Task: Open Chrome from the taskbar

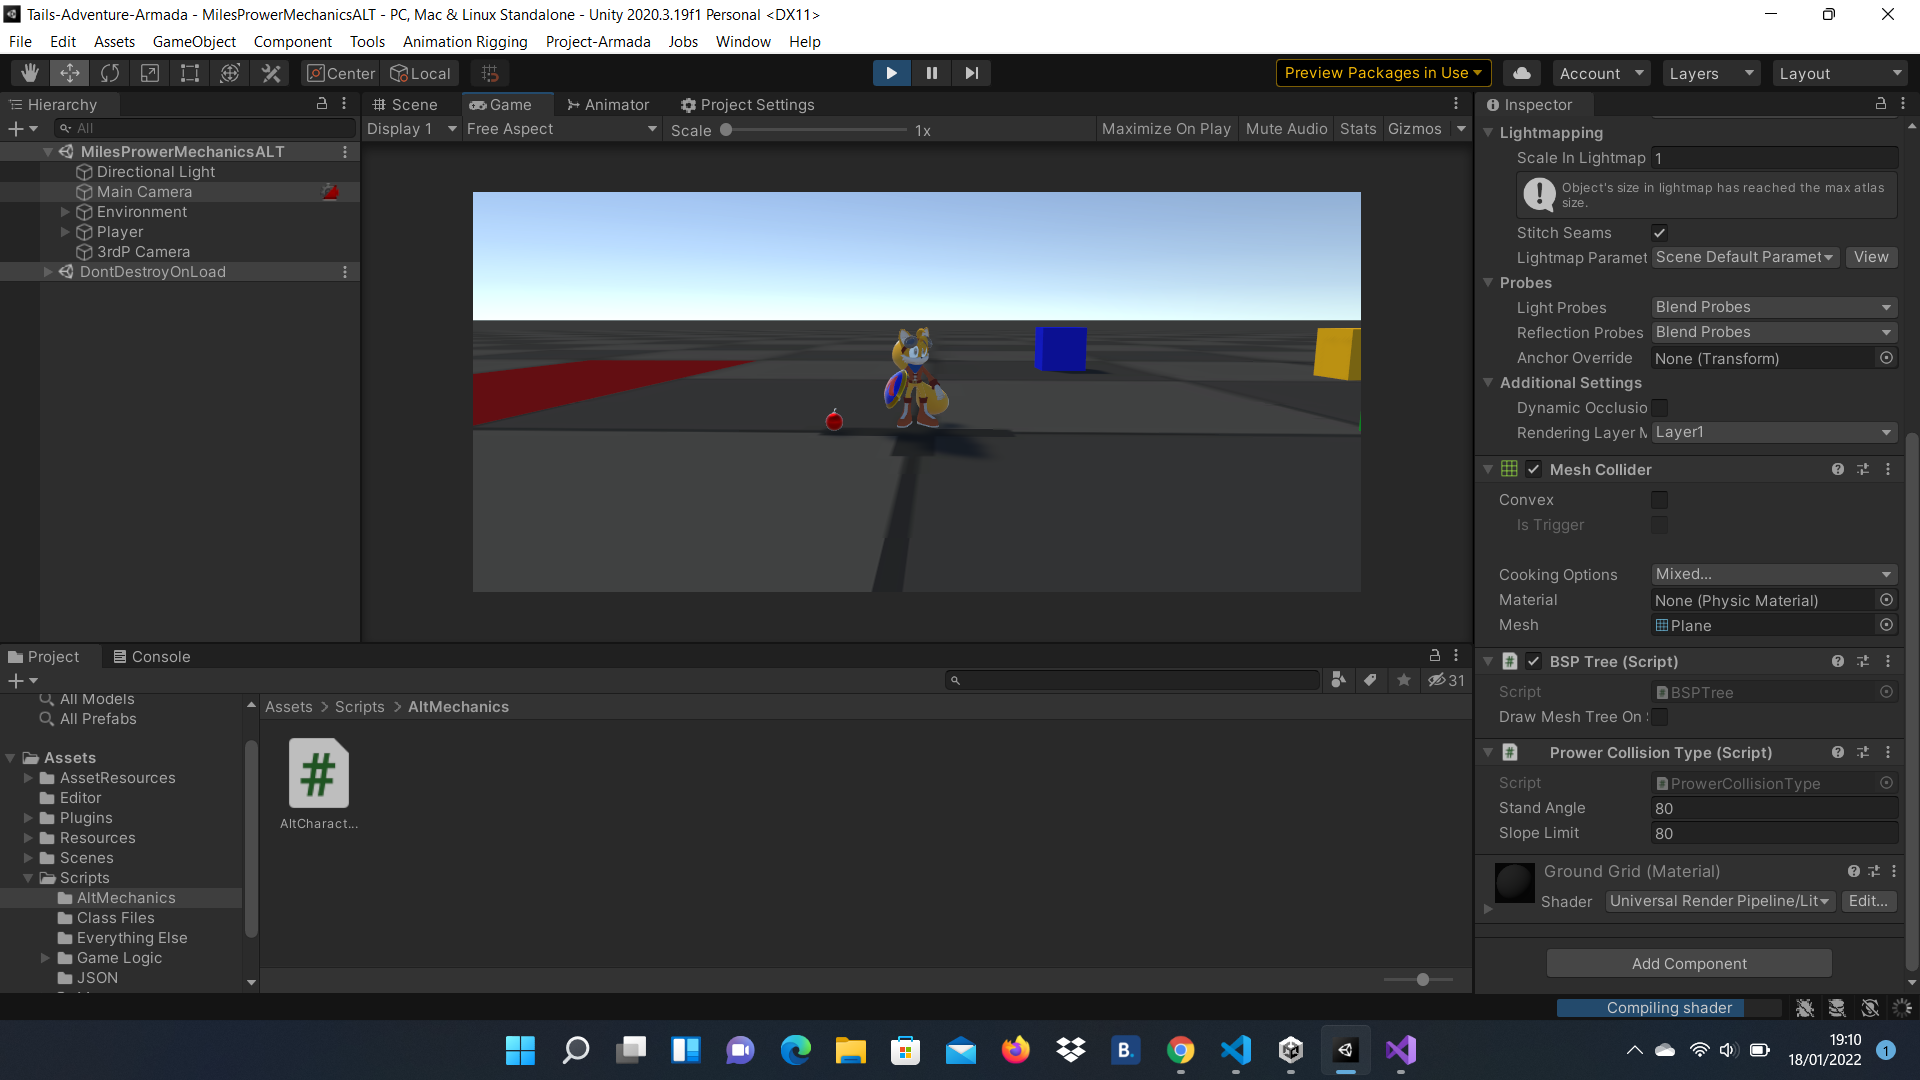Action: coord(1181,1050)
